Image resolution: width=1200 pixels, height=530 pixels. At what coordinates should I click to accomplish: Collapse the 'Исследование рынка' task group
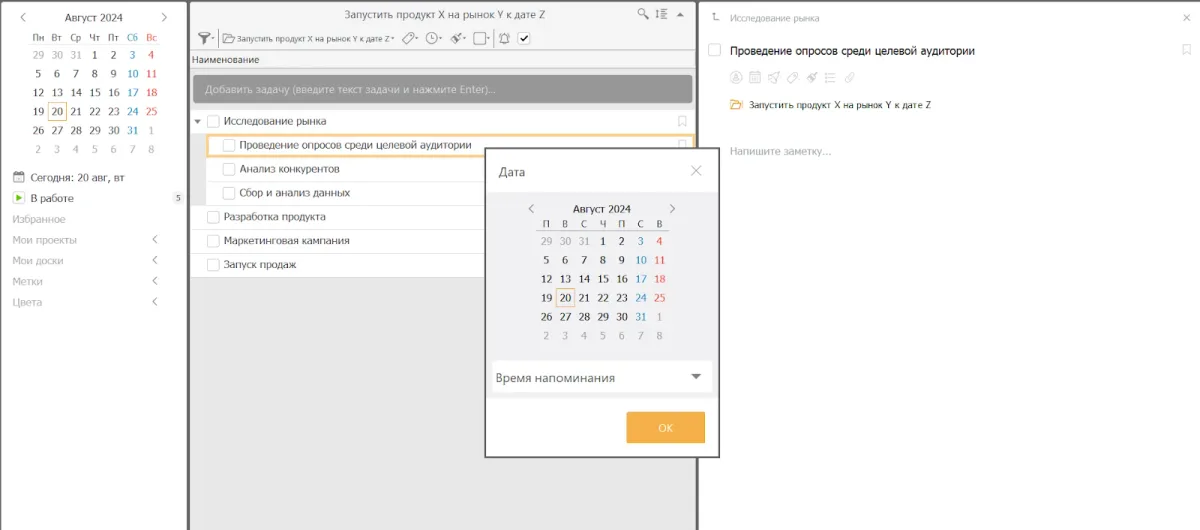pyautogui.click(x=197, y=122)
